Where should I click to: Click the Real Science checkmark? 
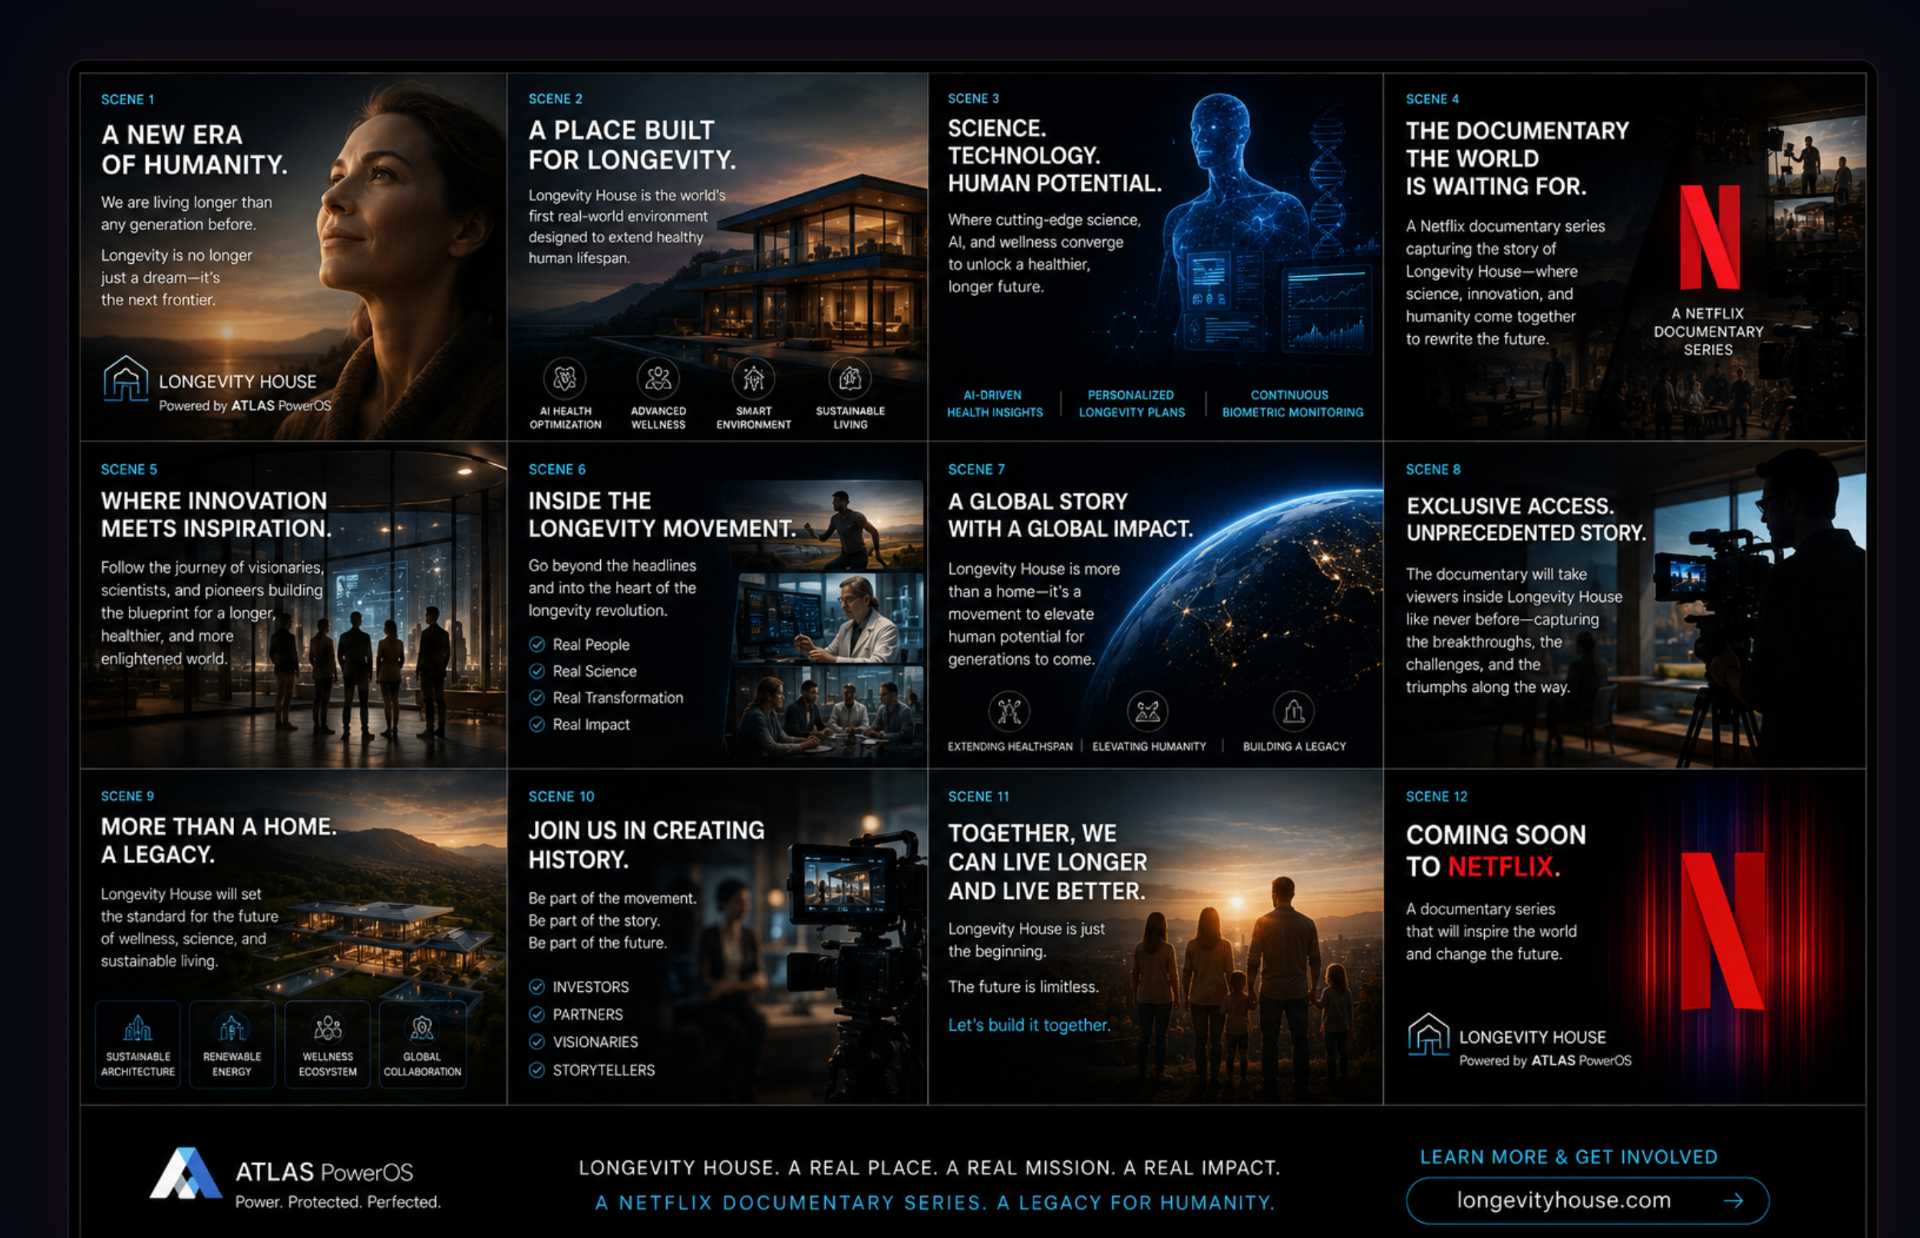coord(537,671)
